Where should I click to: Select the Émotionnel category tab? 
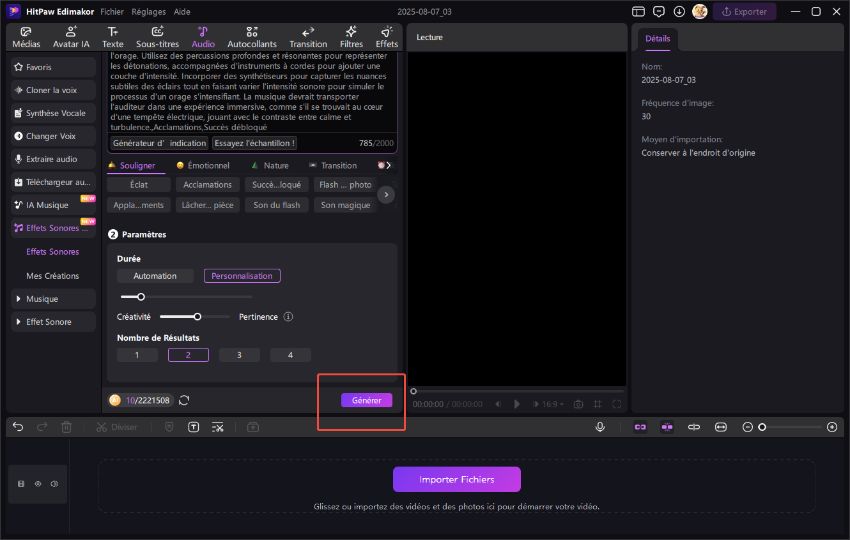pos(203,165)
